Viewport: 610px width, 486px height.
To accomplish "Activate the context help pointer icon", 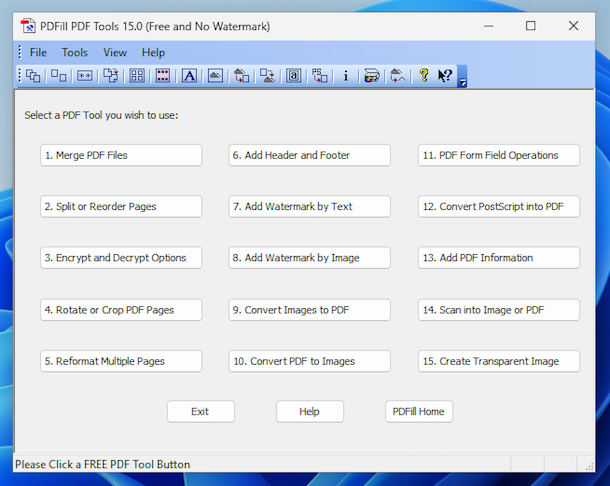I will tap(445, 75).
